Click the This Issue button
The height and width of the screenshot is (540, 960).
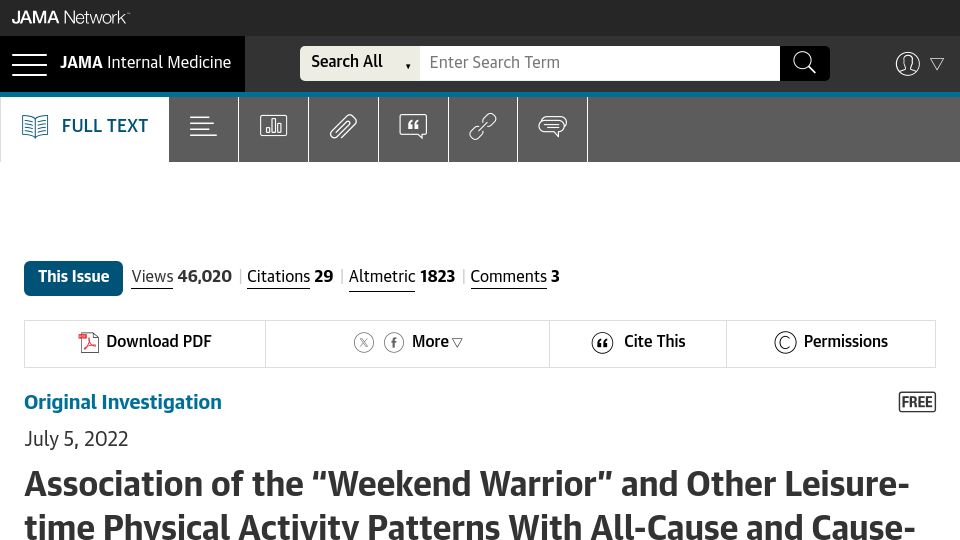73,278
